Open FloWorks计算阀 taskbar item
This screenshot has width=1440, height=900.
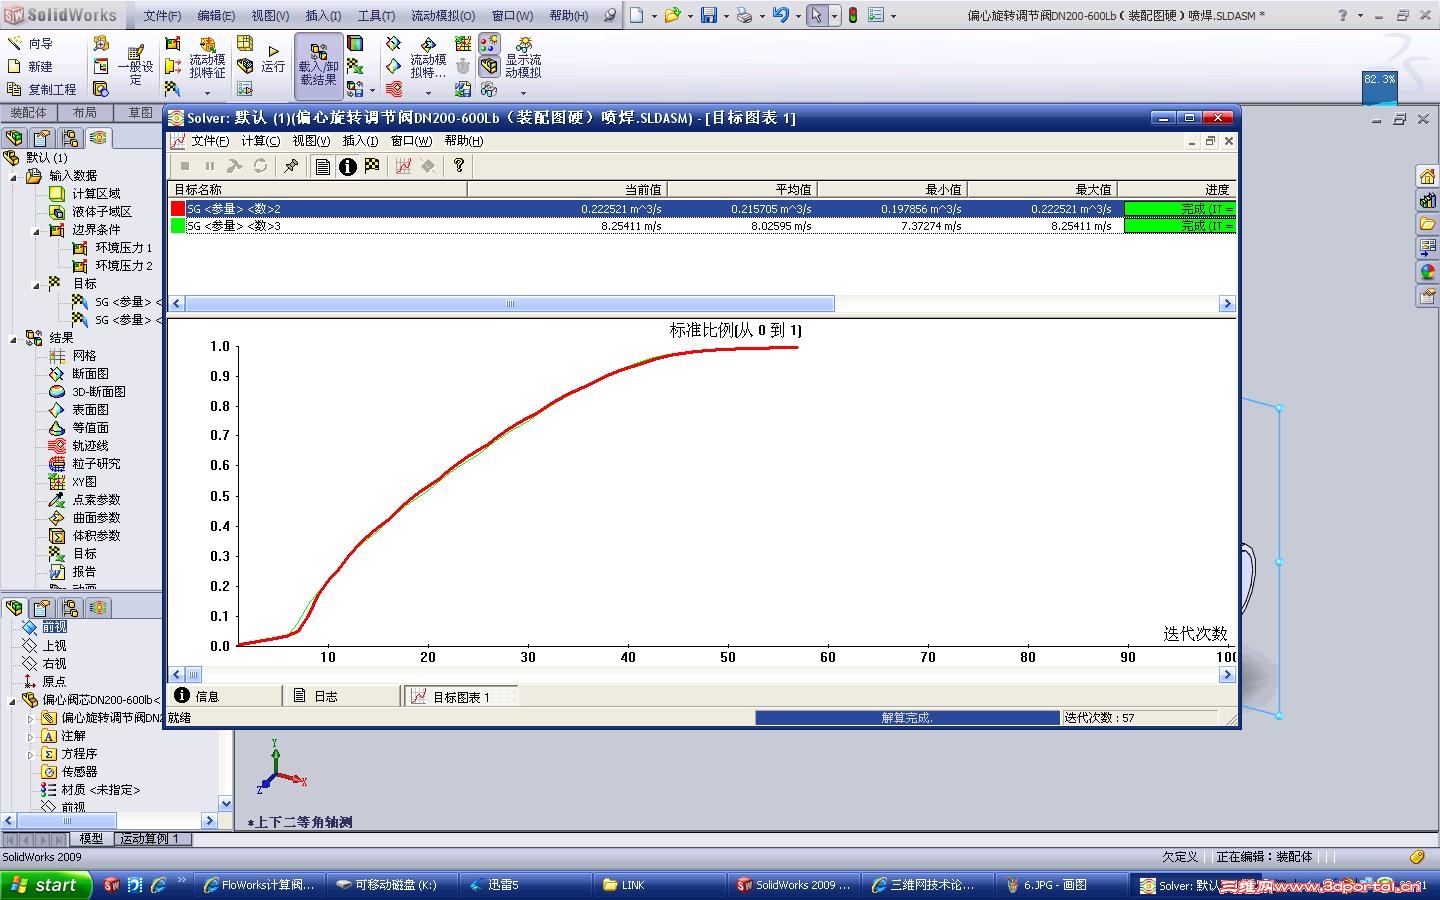259,885
